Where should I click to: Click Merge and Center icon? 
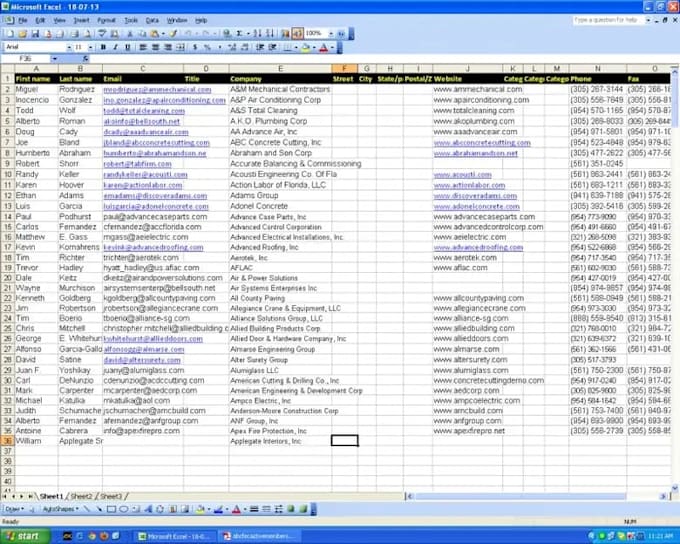180,47
